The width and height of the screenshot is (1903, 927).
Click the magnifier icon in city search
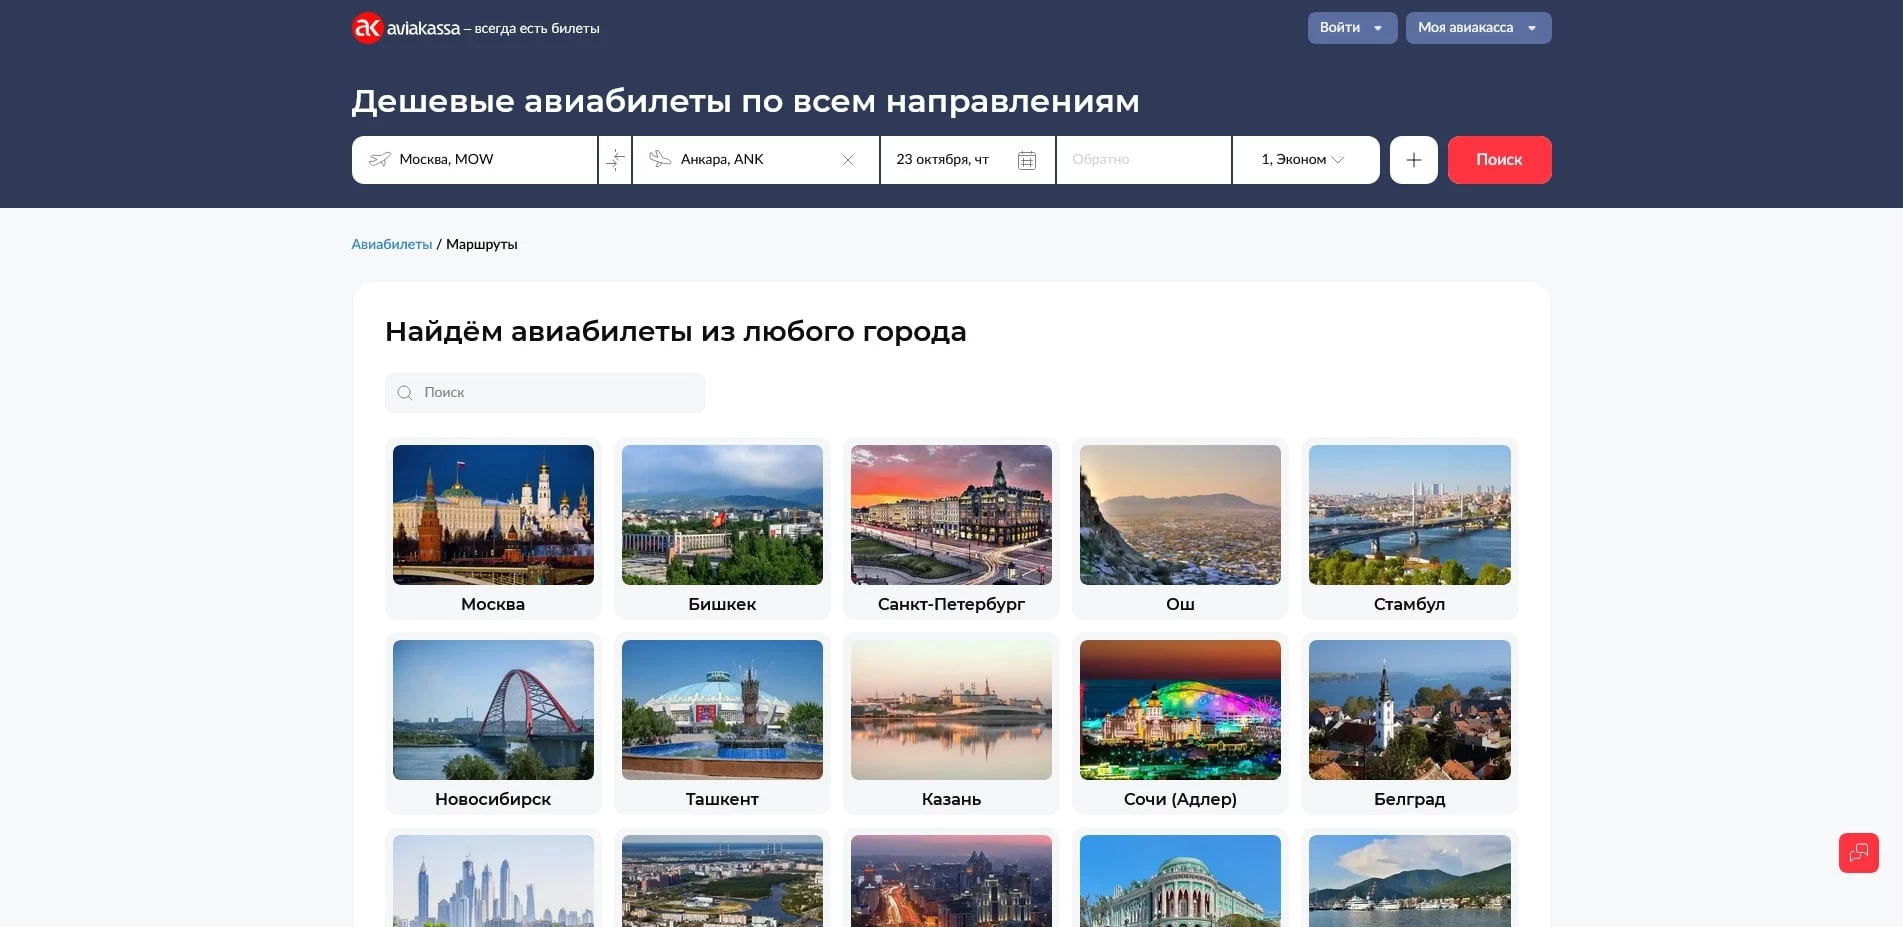405,393
